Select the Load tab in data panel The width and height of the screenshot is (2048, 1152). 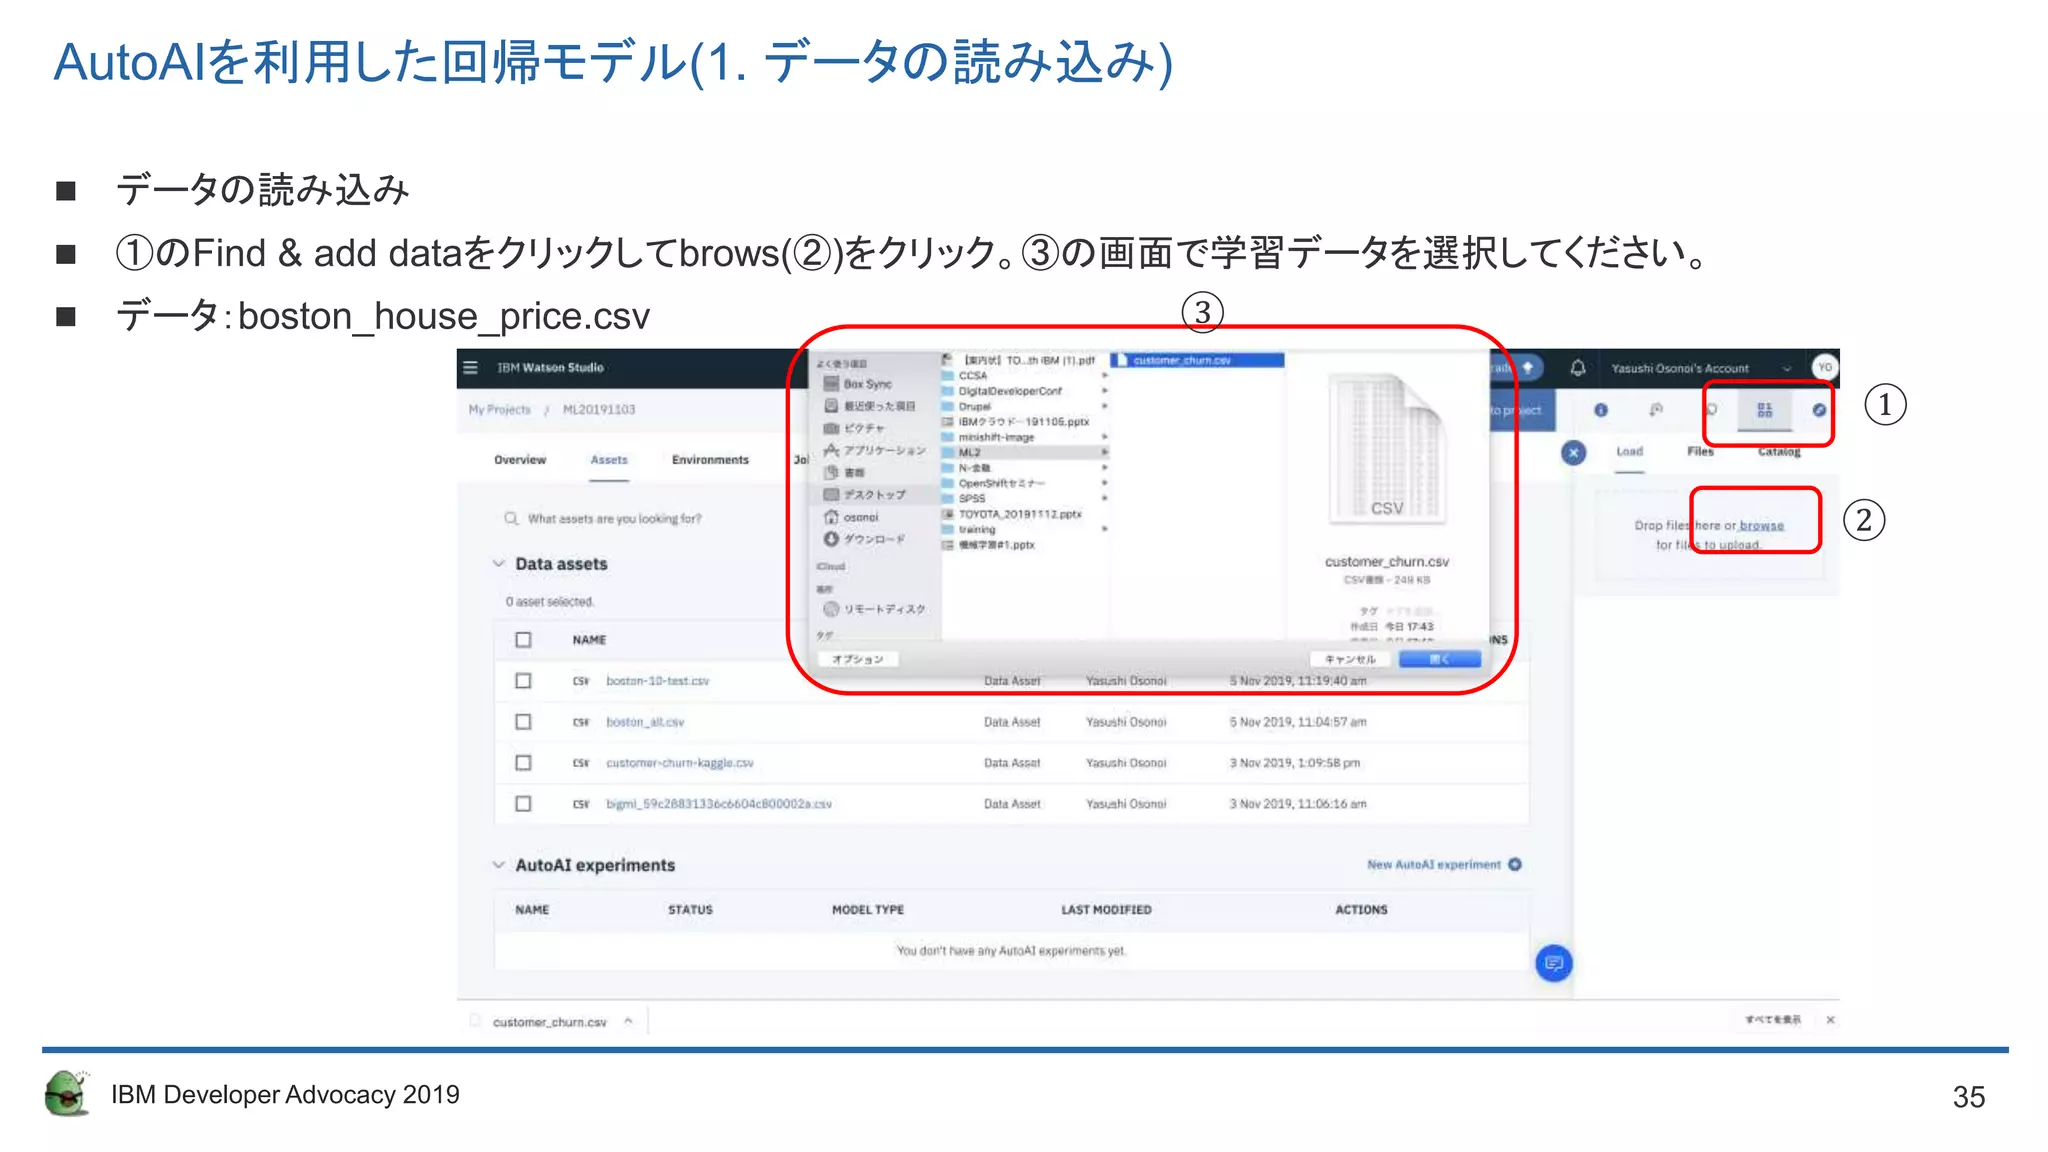[x=1630, y=452]
